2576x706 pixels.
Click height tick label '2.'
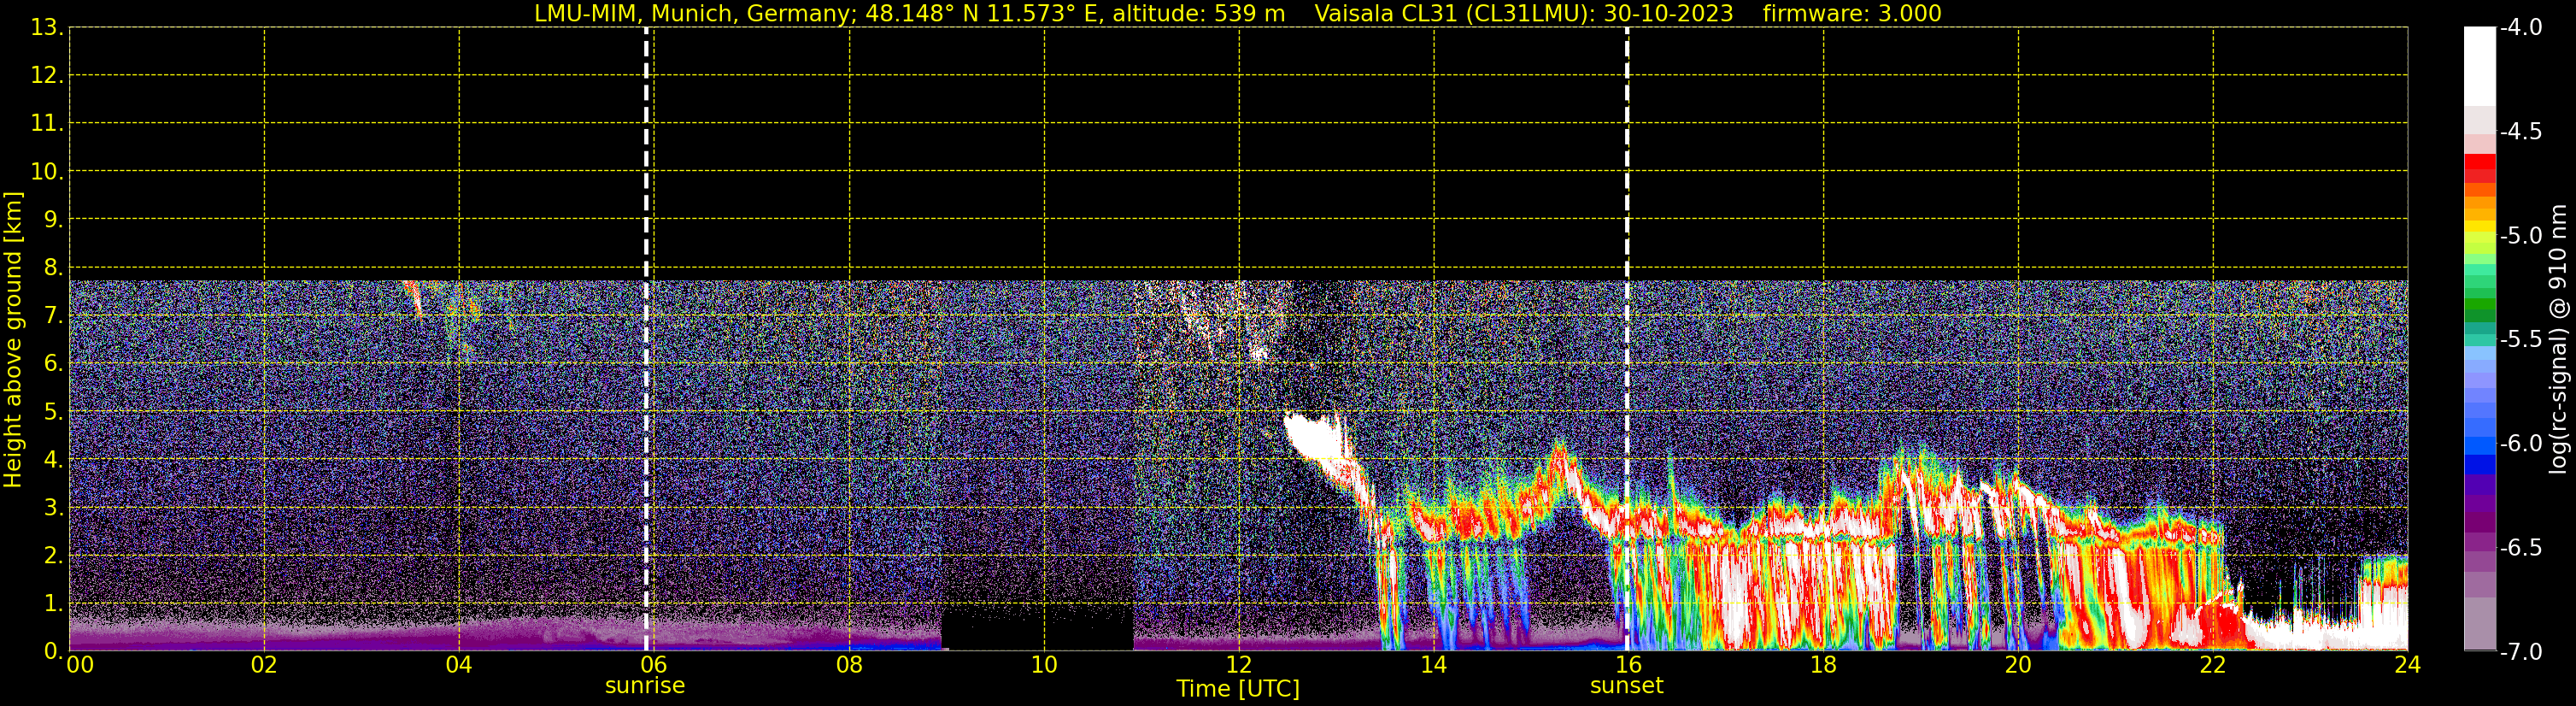click(53, 555)
